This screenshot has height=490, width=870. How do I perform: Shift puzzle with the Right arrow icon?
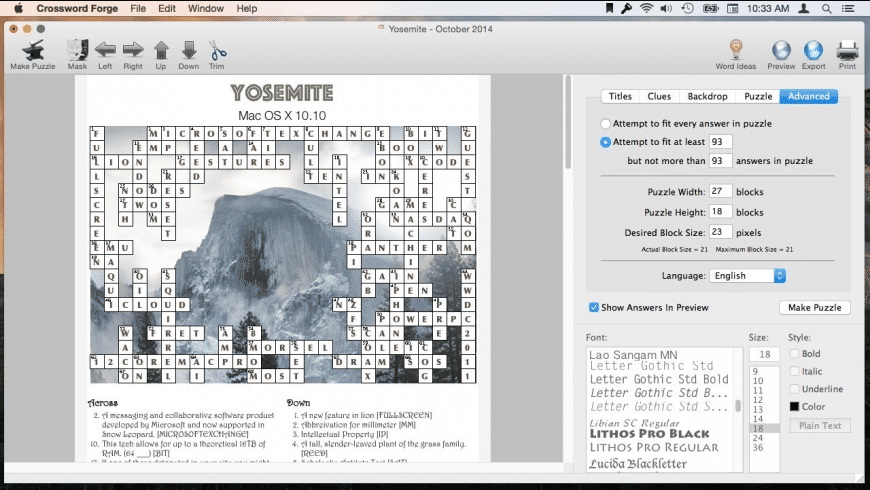[x=133, y=50]
